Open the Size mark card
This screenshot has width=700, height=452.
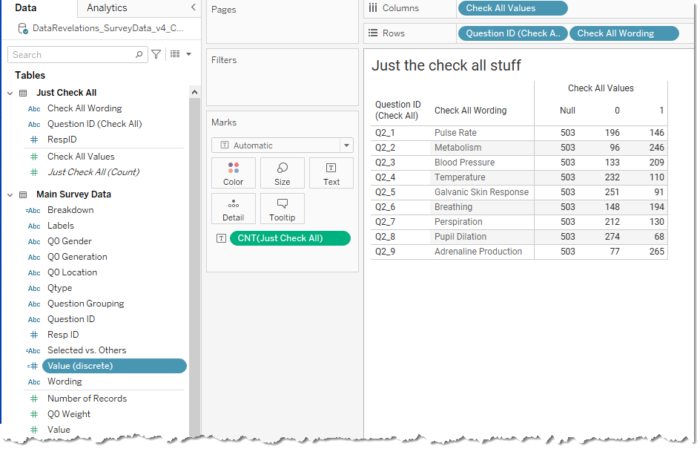[x=282, y=173]
